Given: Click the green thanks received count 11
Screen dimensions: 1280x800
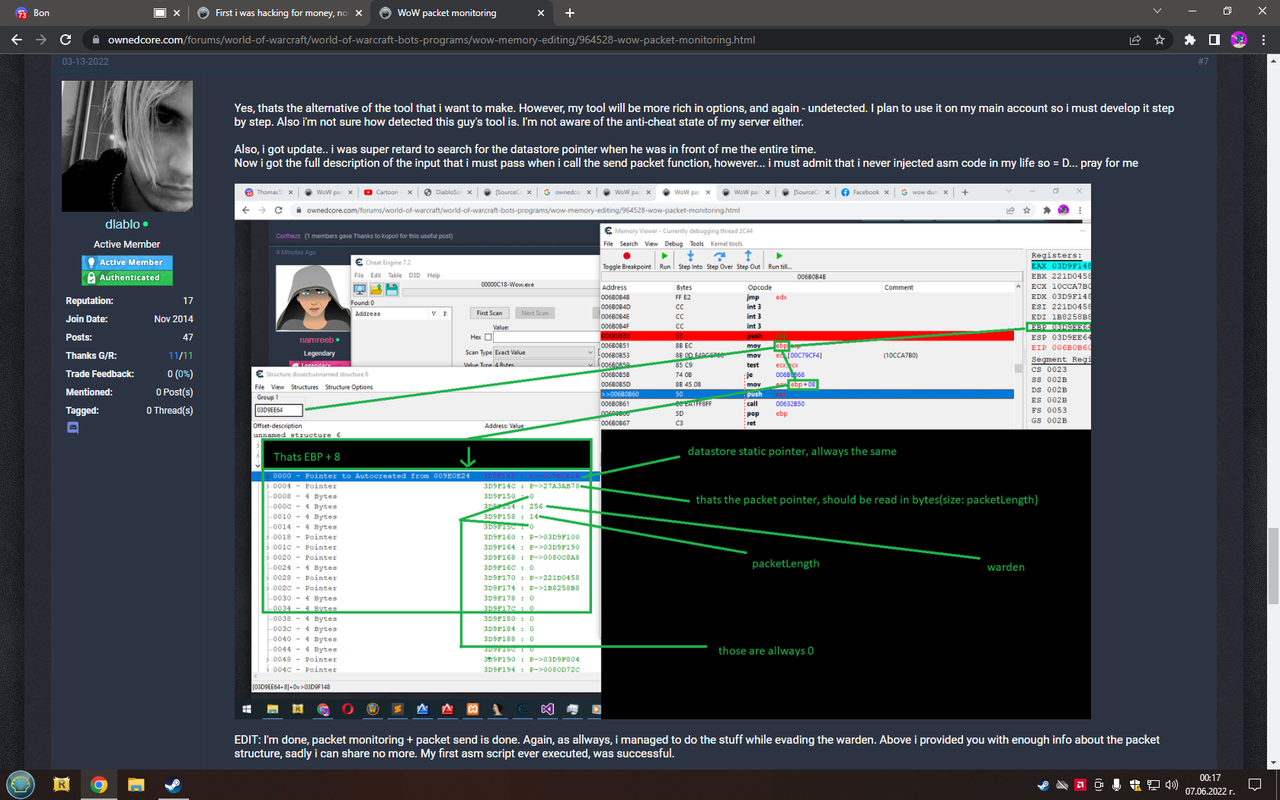Looking at the screenshot, I should (187, 355).
